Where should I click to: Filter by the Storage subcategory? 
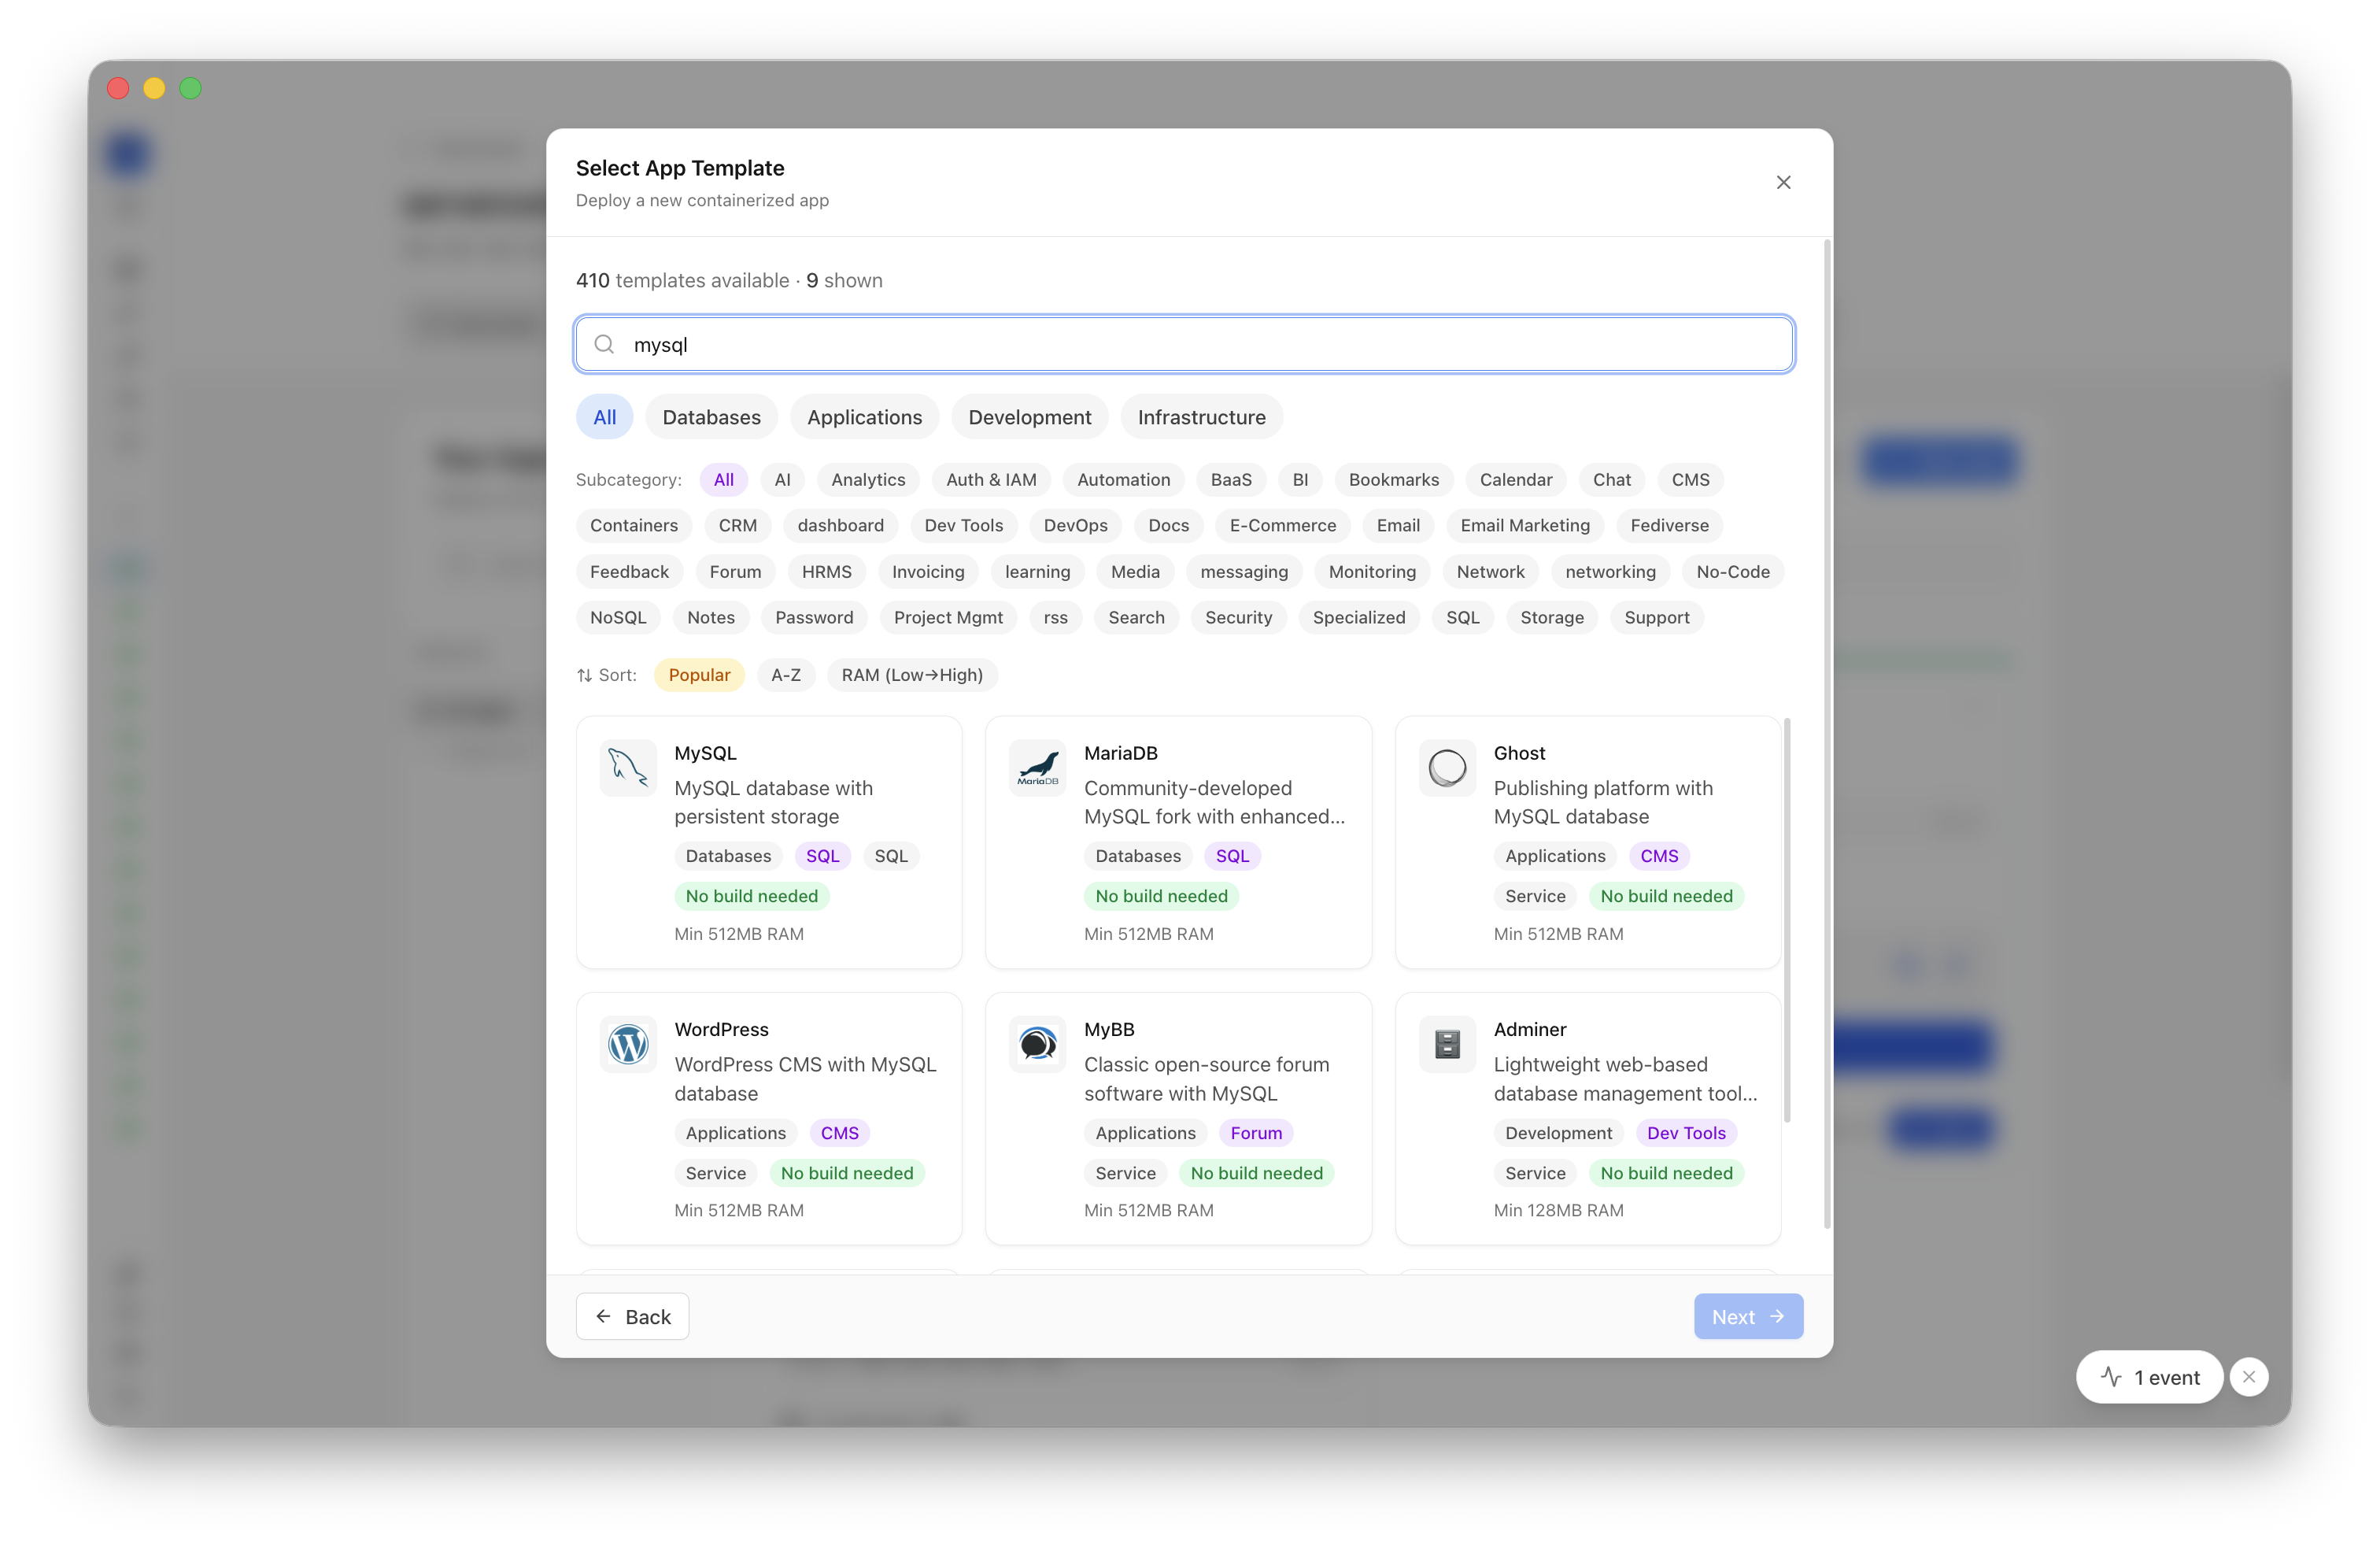pos(1551,617)
